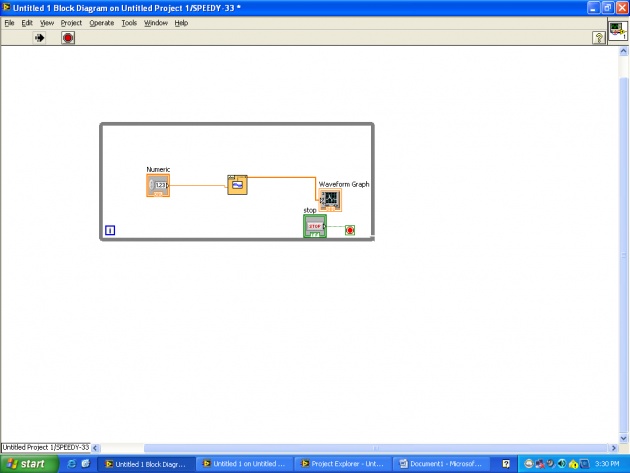Open Internet Explorer from quick launch
Viewport: 630px width, 473px height.
(72, 464)
